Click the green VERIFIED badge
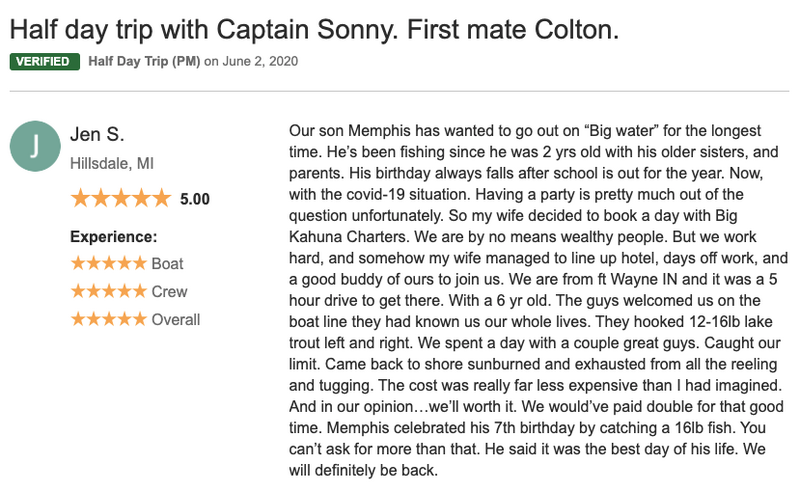The image size is (800, 491). pos(44,61)
